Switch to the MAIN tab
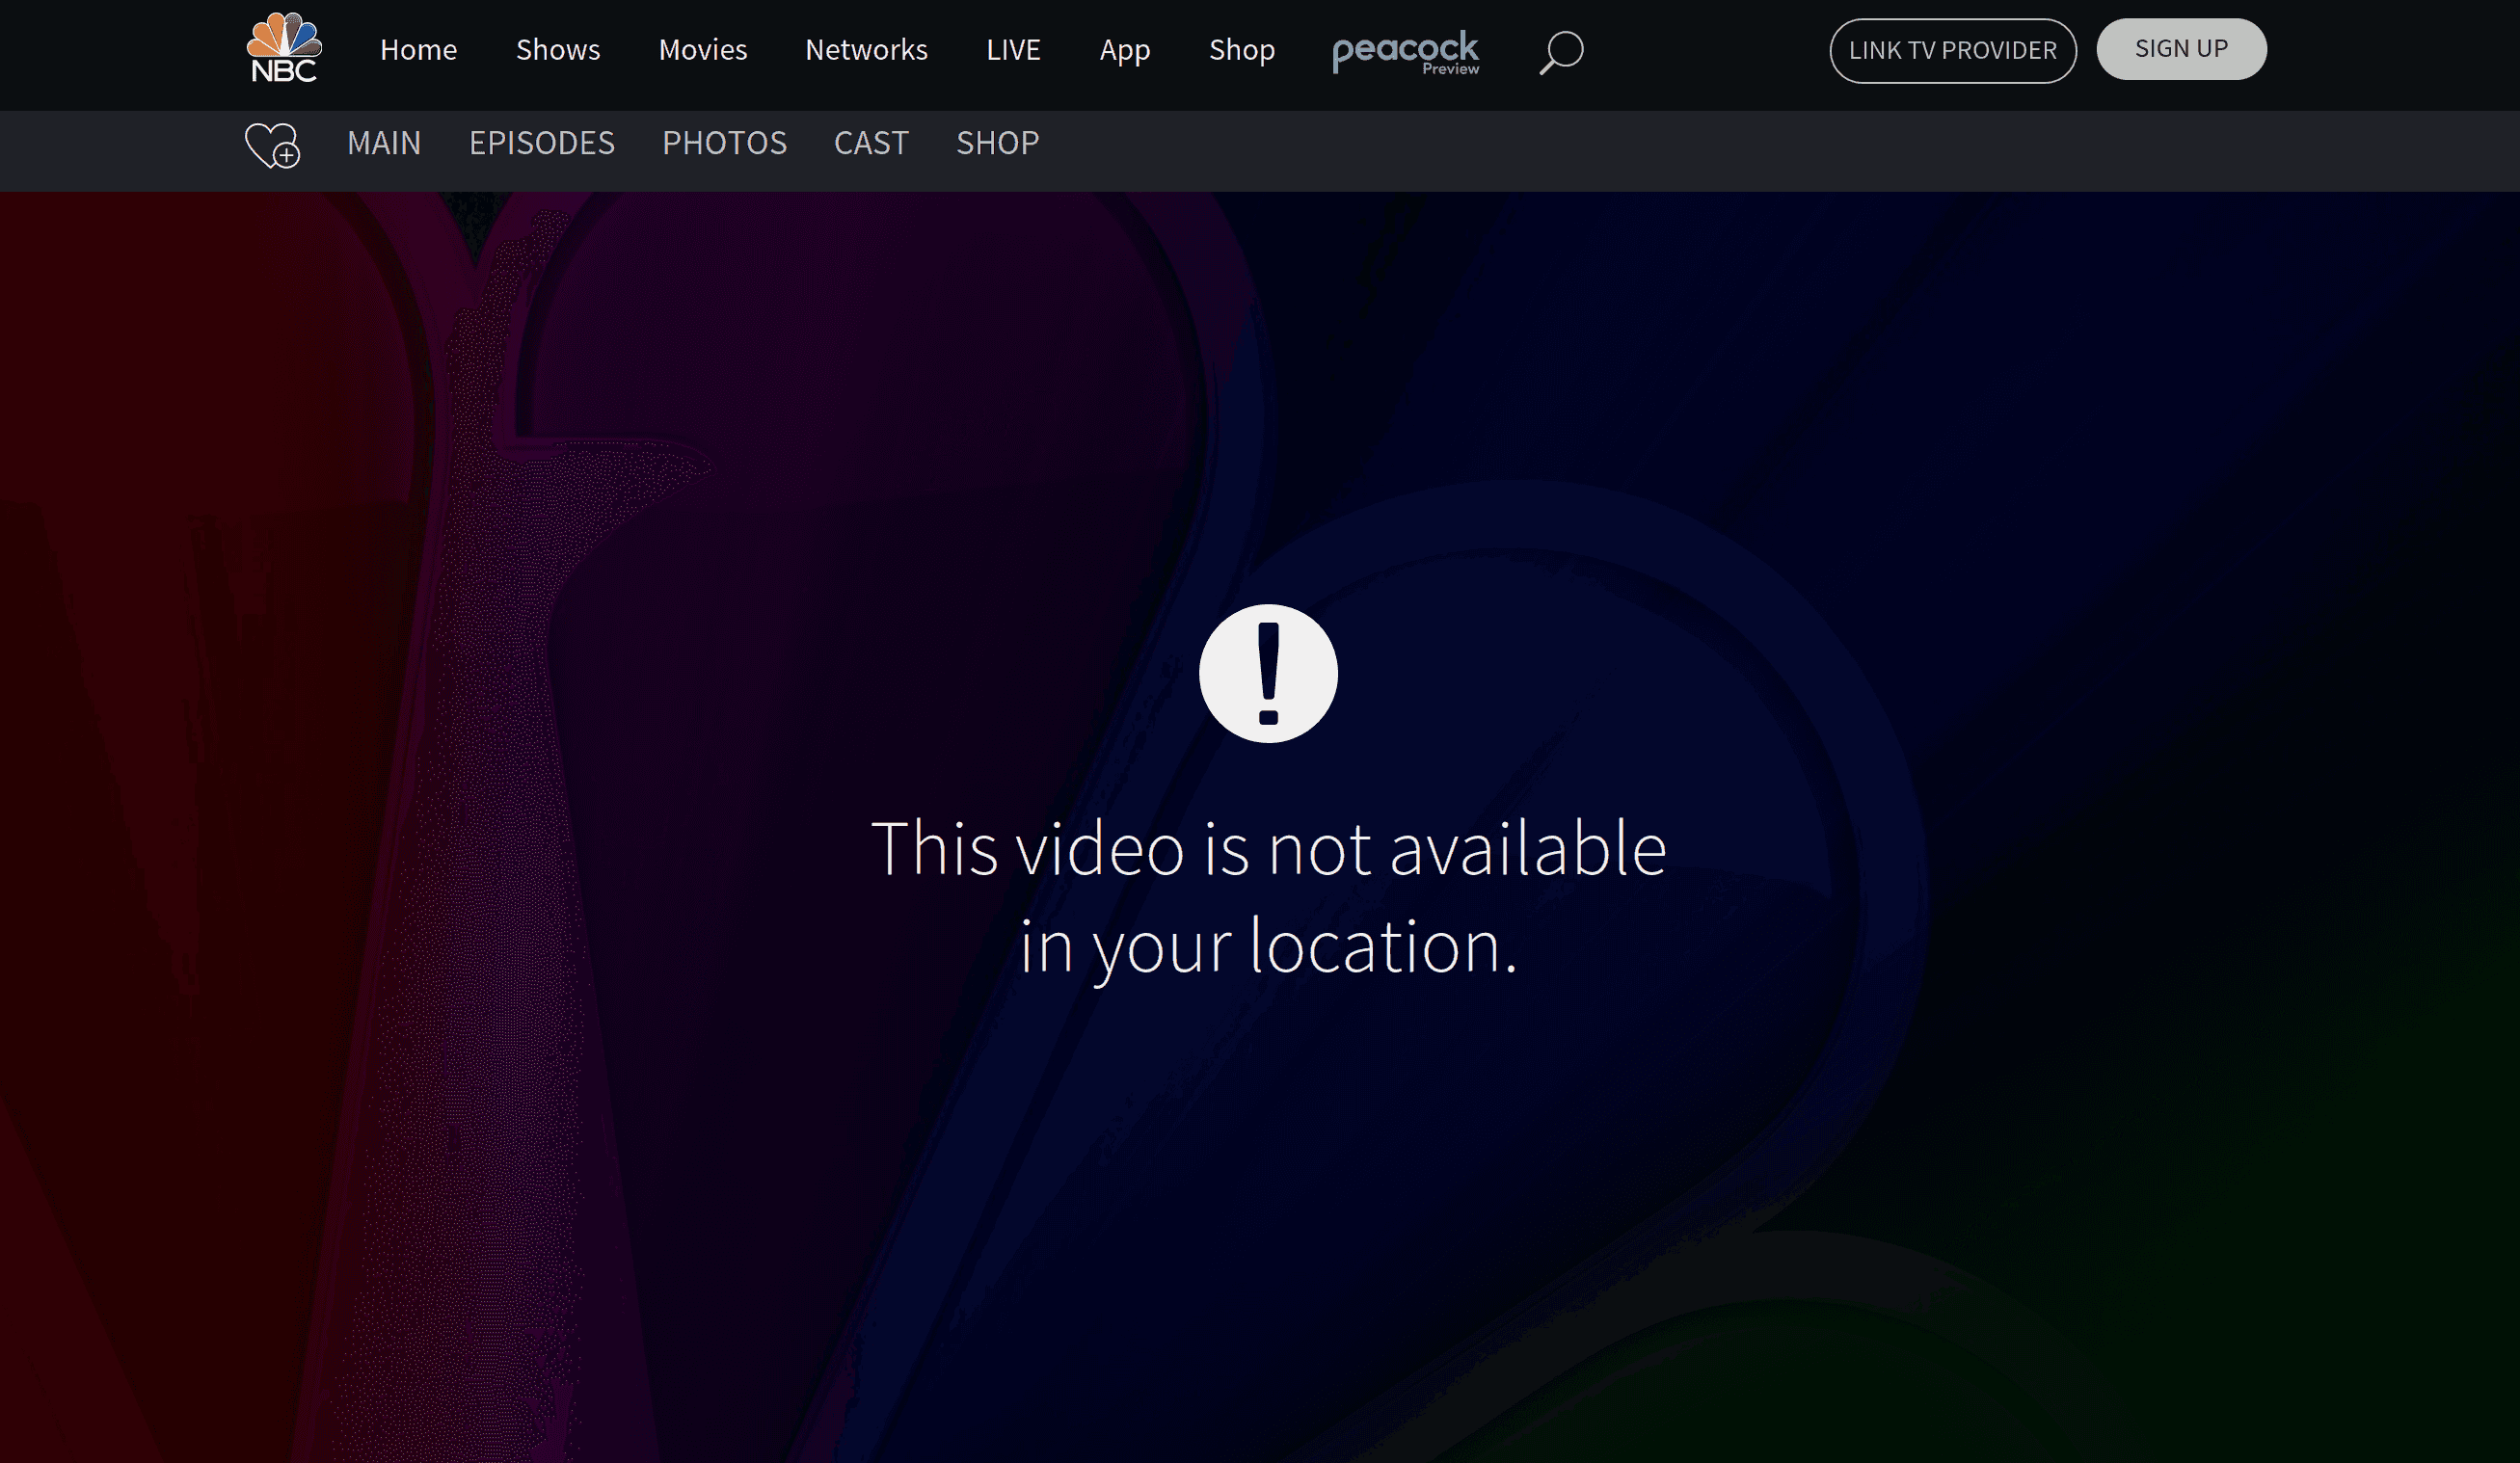Screen dimensions: 2520x1463 (x=384, y=143)
